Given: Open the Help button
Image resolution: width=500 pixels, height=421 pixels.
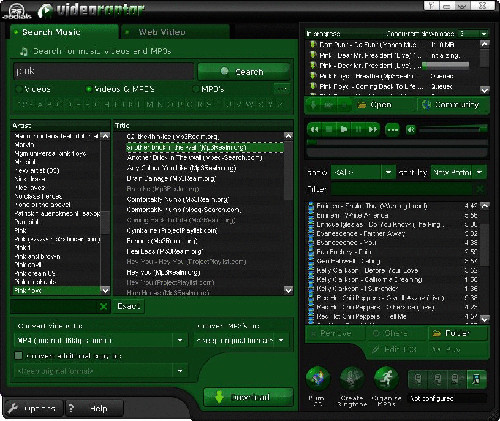Looking at the screenshot, I should pos(94,408).
